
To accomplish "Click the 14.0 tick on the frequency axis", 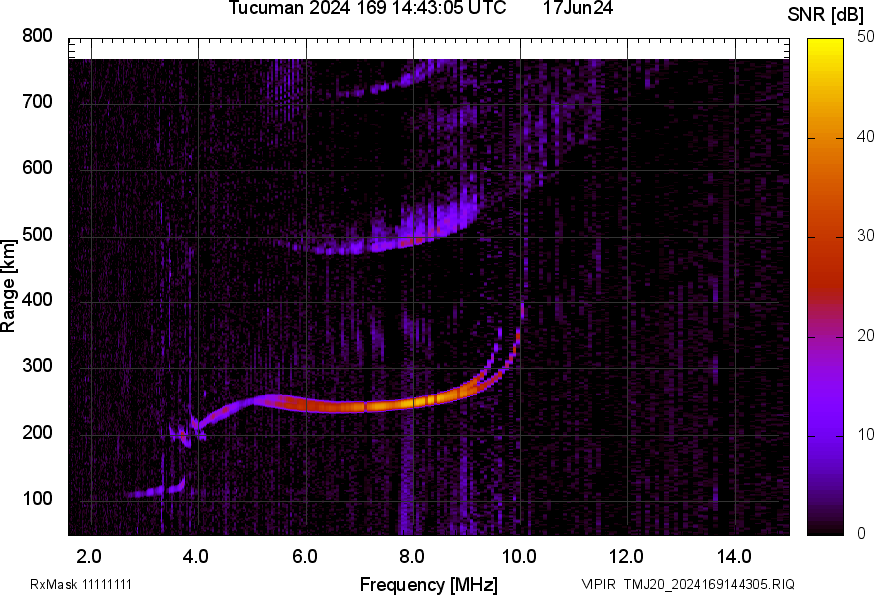I will [734, 555].
